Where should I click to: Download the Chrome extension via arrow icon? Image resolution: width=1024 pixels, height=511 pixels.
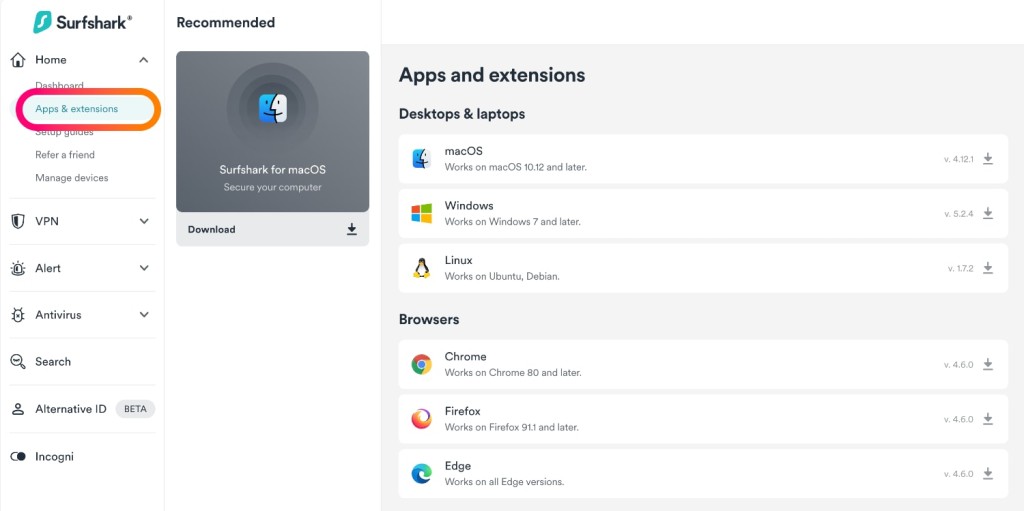tap(988, 364)
